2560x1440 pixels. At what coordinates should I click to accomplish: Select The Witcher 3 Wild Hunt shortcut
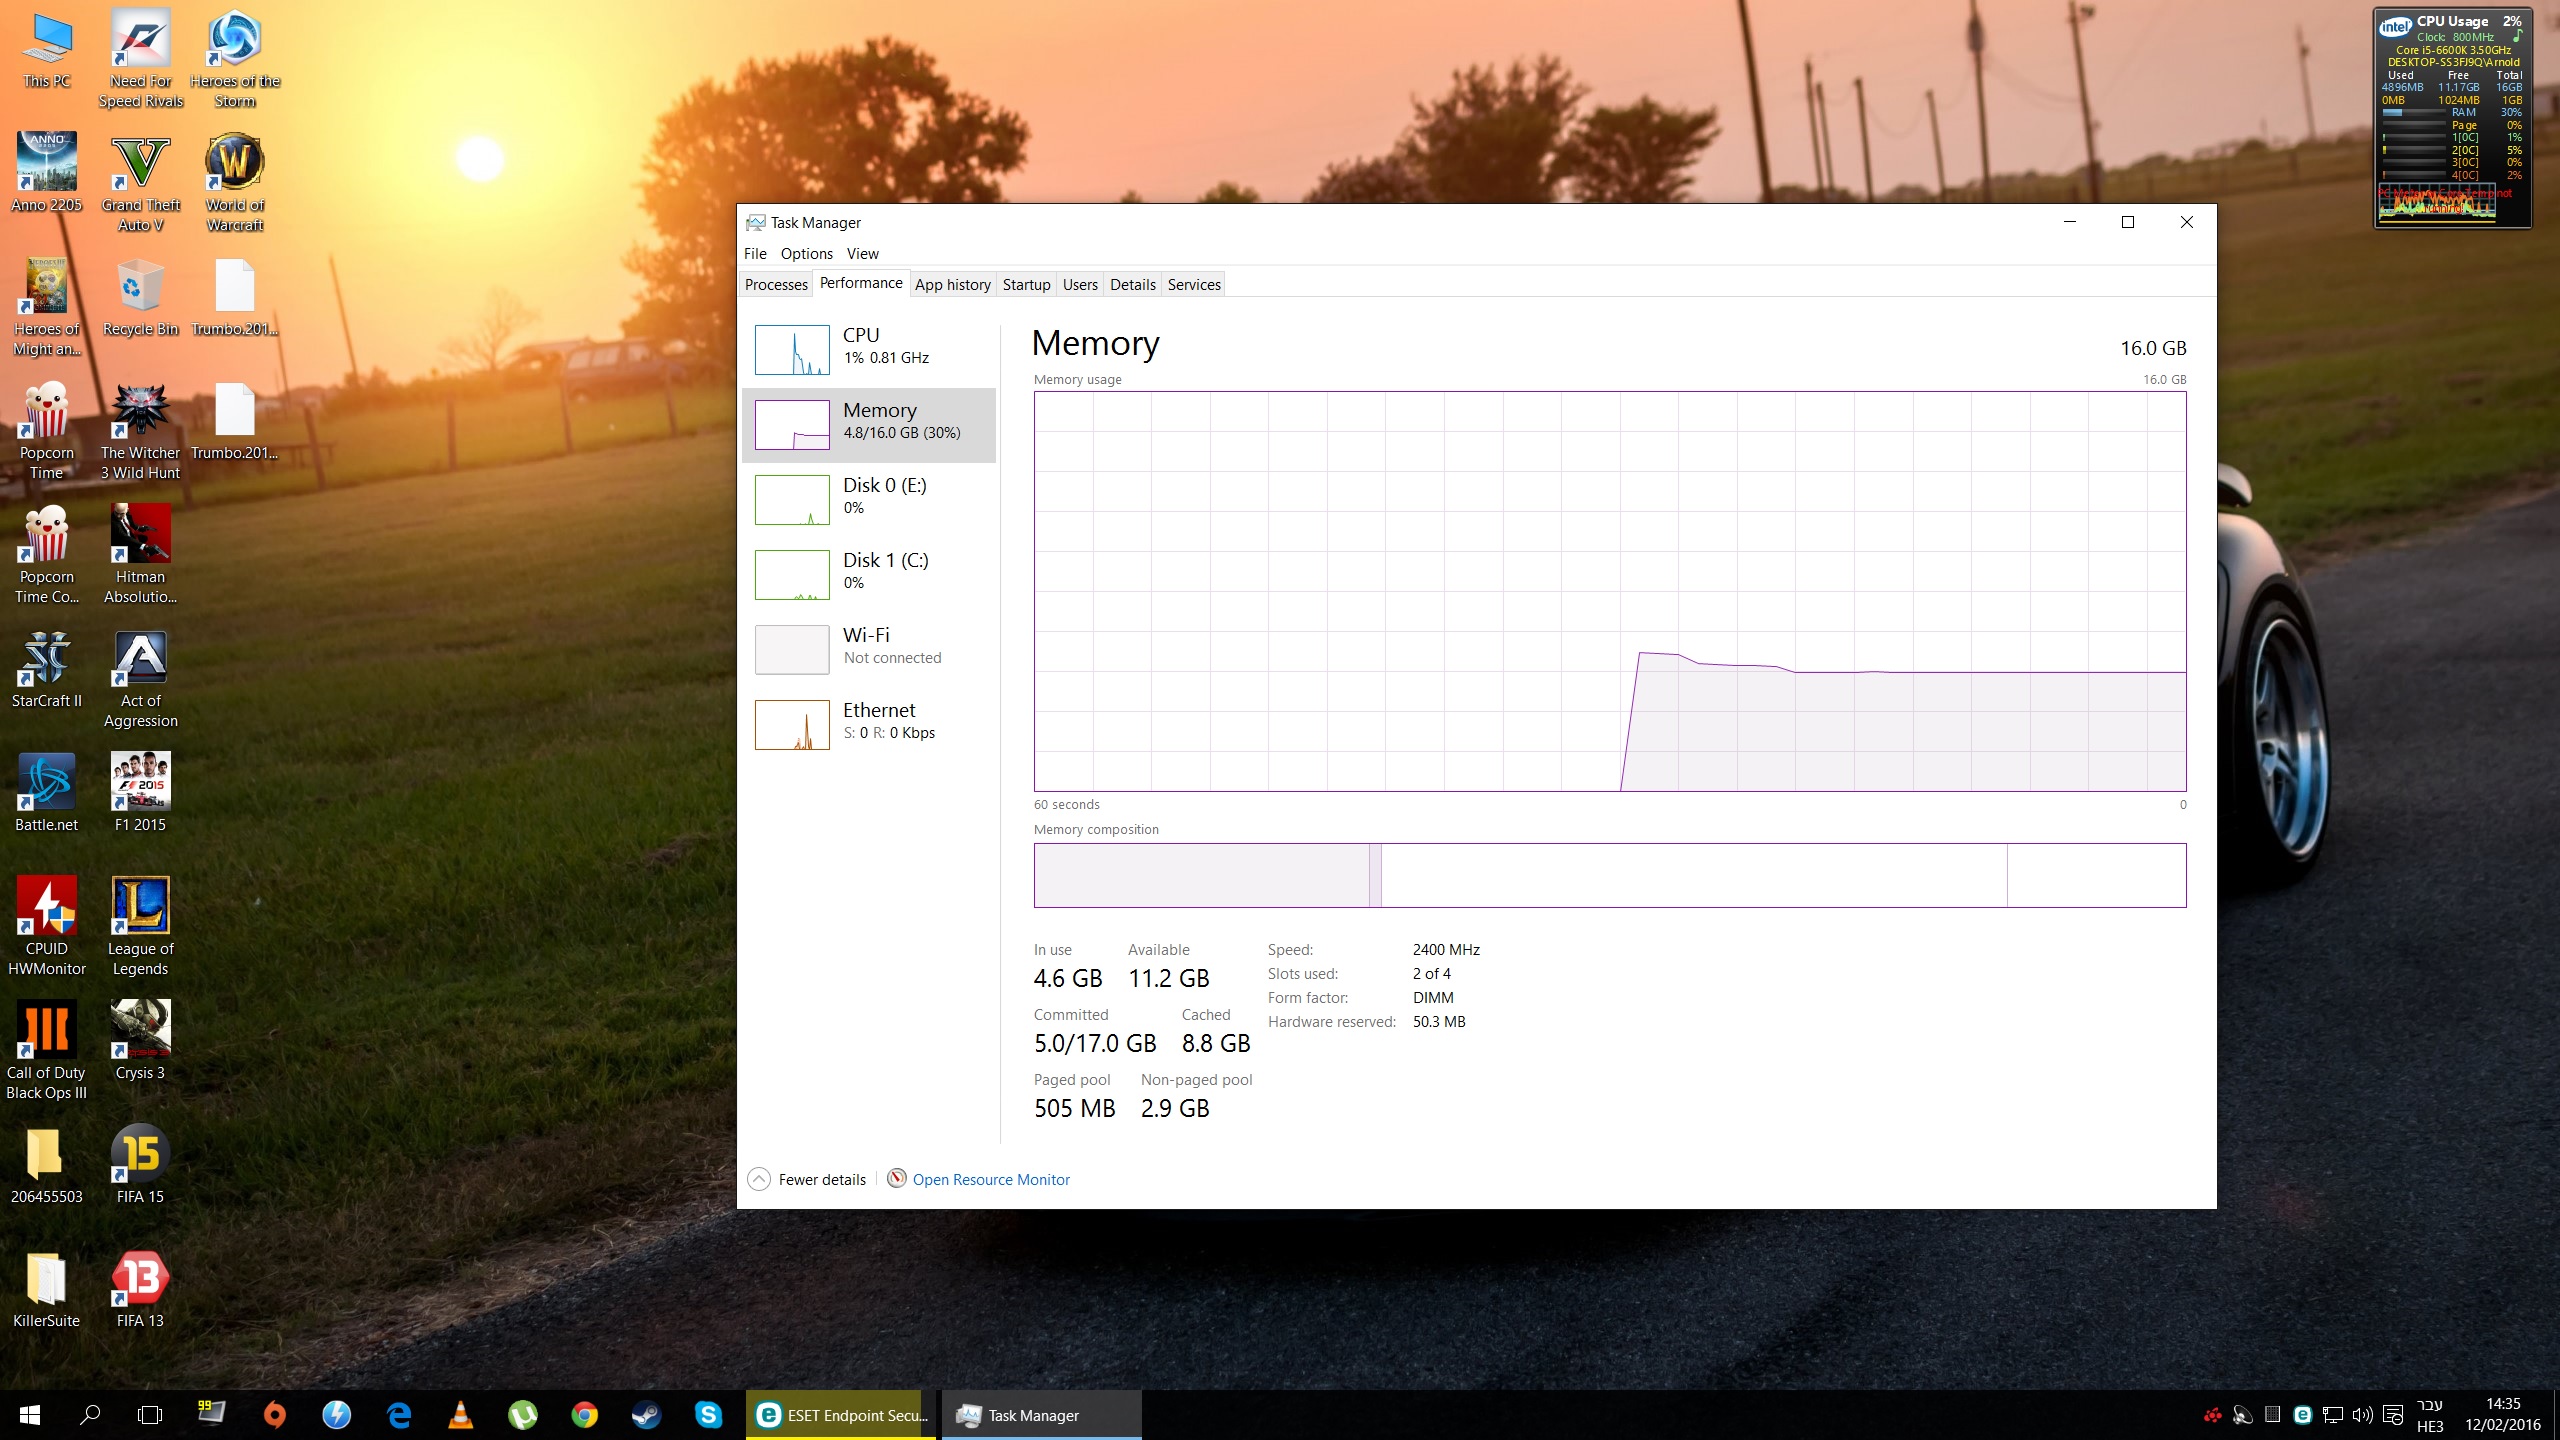coord(140,433)
